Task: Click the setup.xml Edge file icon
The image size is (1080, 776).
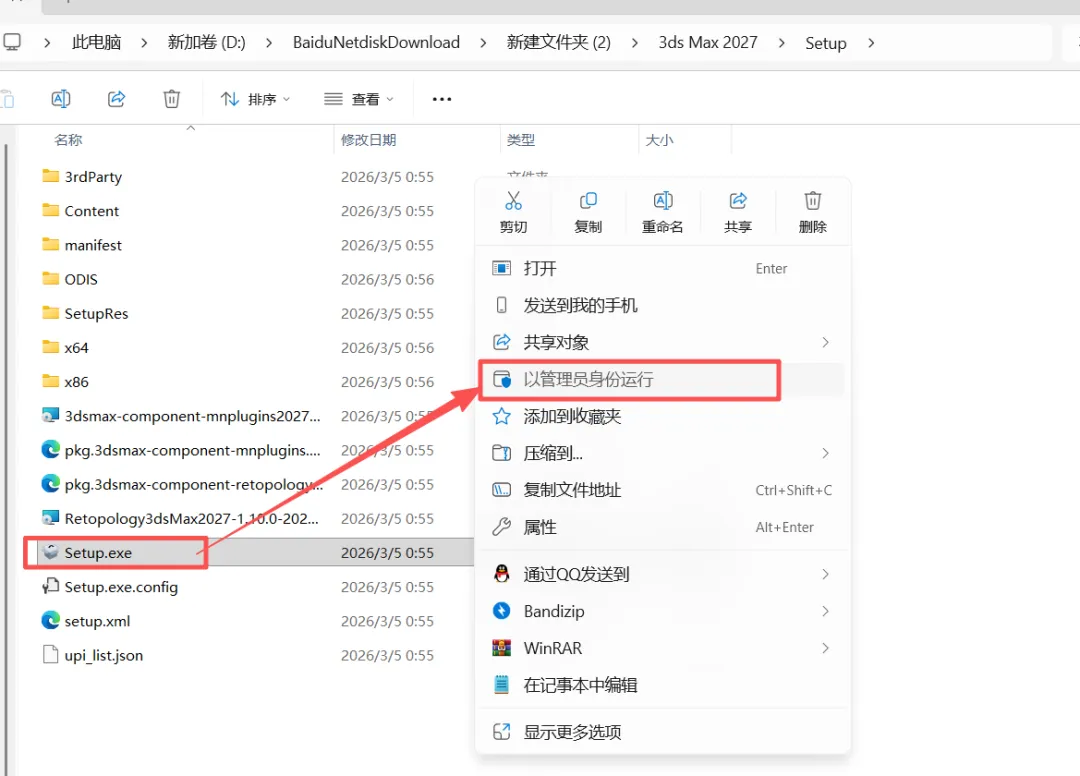Action: [x=50, y=620]
